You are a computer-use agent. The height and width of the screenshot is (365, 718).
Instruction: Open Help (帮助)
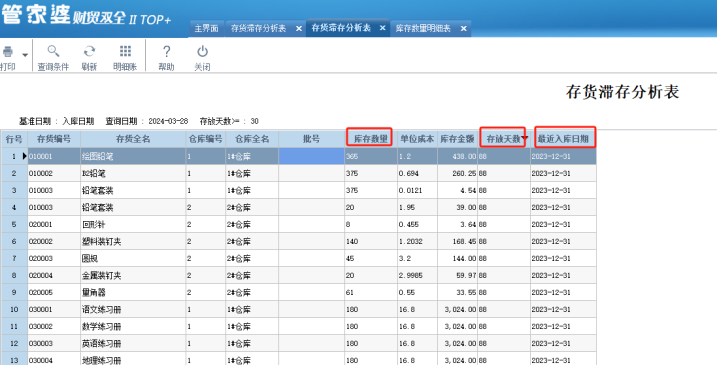(x=167, y=58)
